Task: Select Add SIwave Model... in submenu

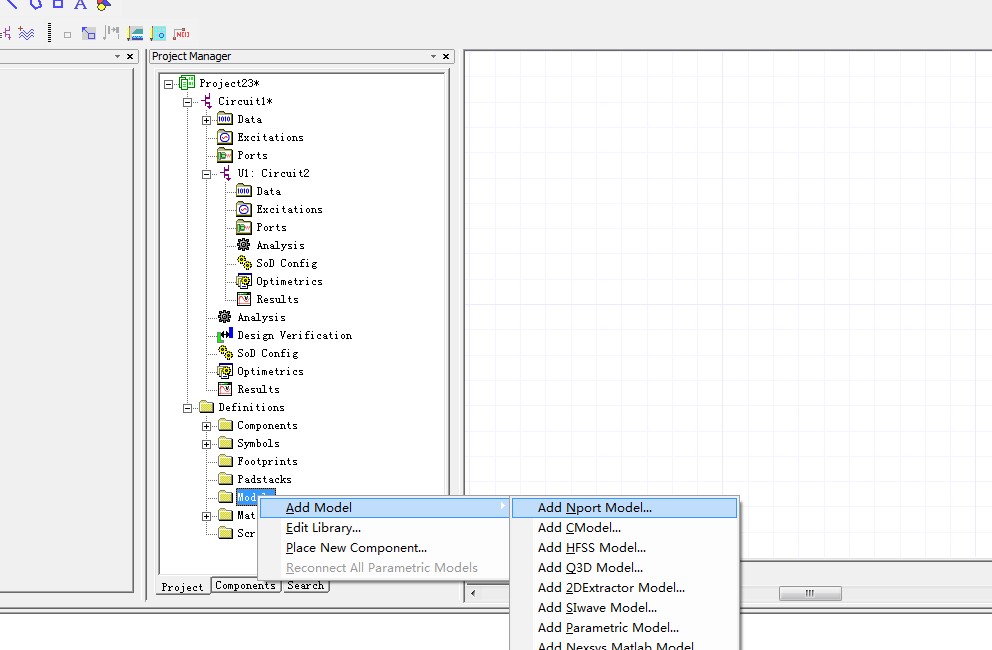Action: click(x=624, y=608)
